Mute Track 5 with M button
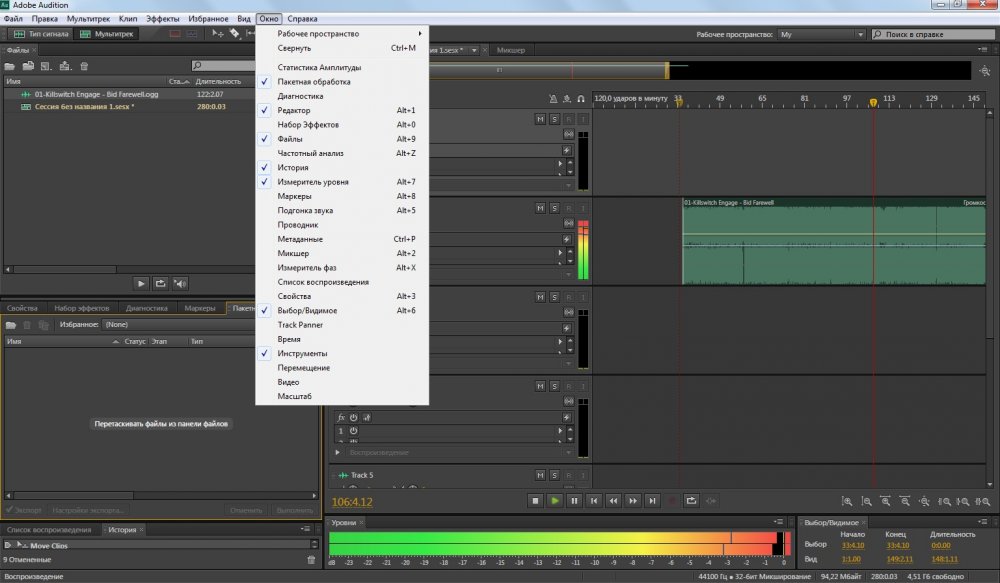The width and height of the screenshot is (1000, 583). pyautogui.click(x=540, y=475)
